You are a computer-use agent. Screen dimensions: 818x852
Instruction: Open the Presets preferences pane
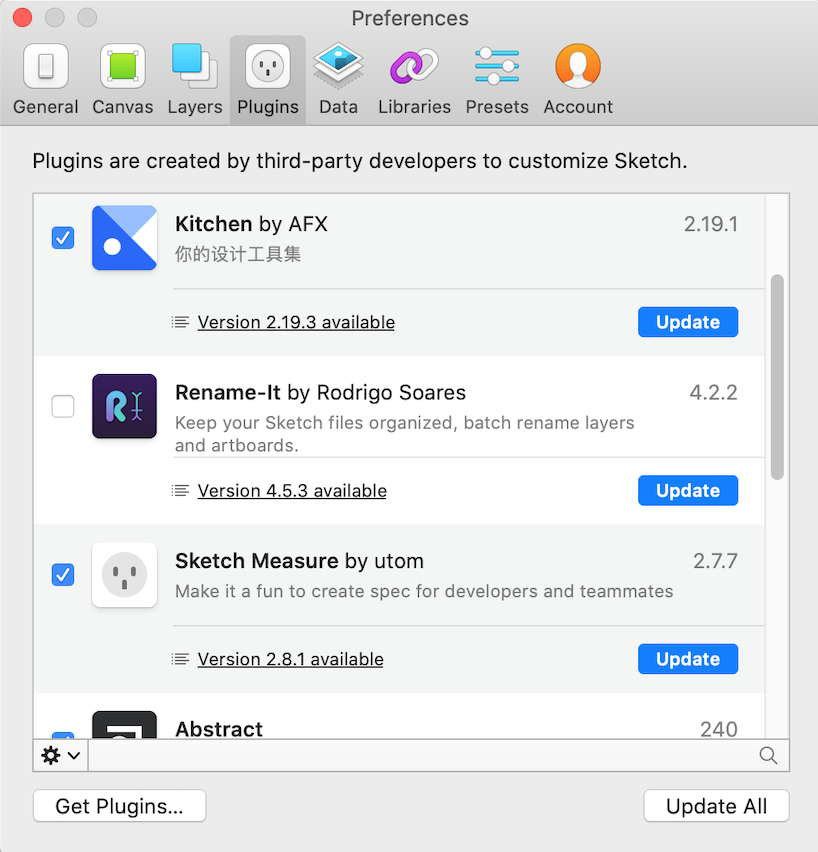click(497, 80)
